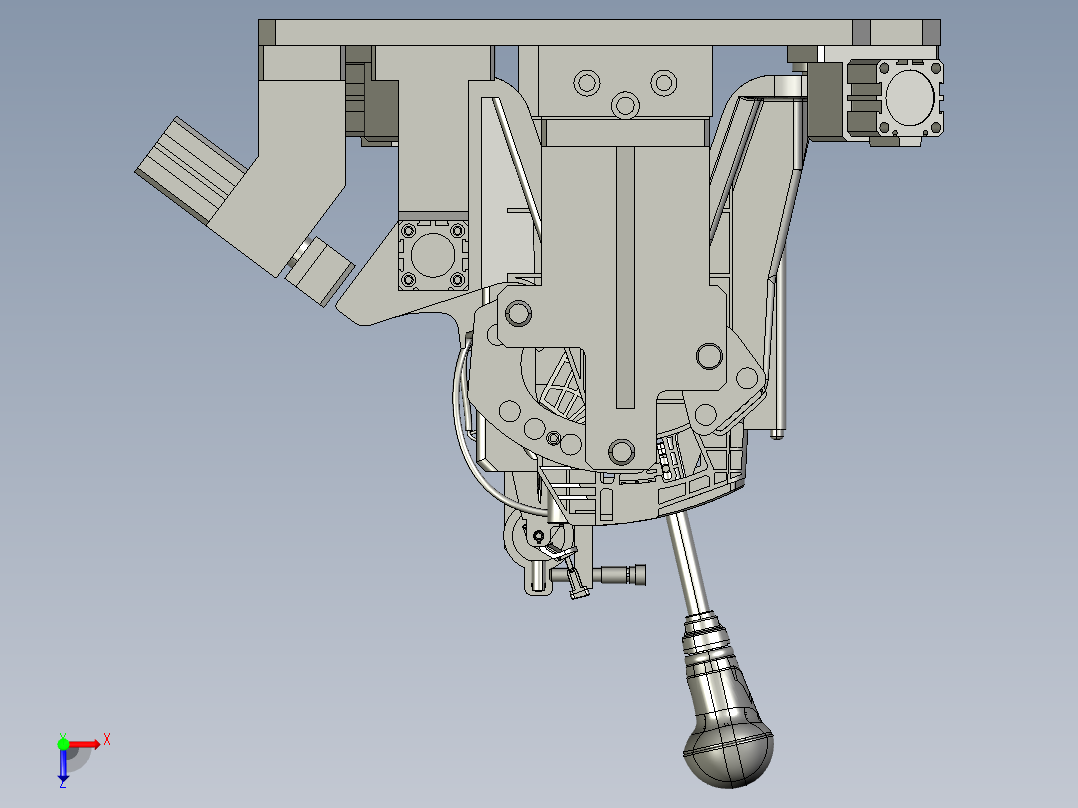
Task: Click the red X axis arrow on the triad
Action: (85, 744)
